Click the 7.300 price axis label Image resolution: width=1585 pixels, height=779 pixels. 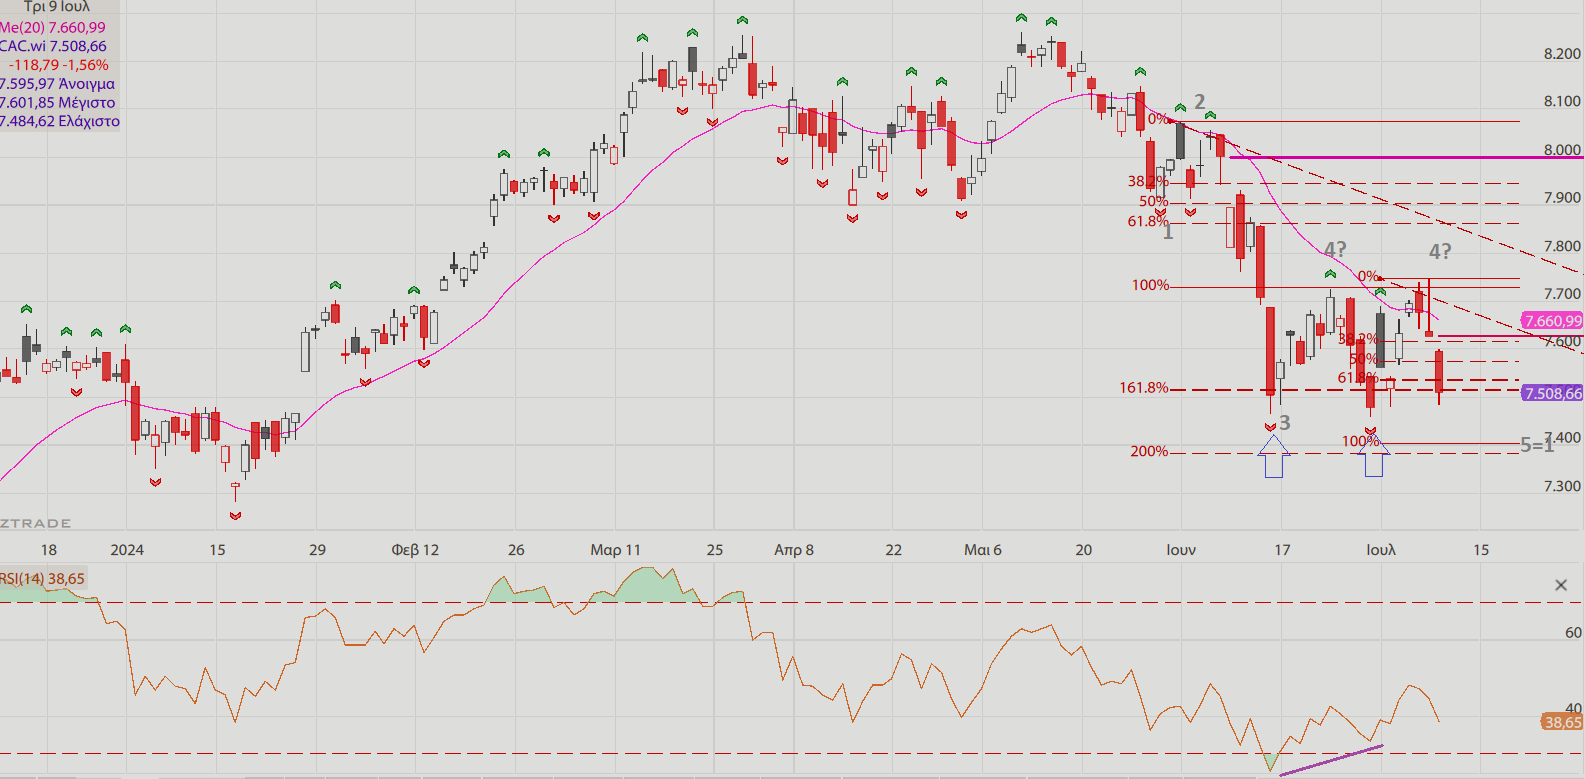(1562, 486)
